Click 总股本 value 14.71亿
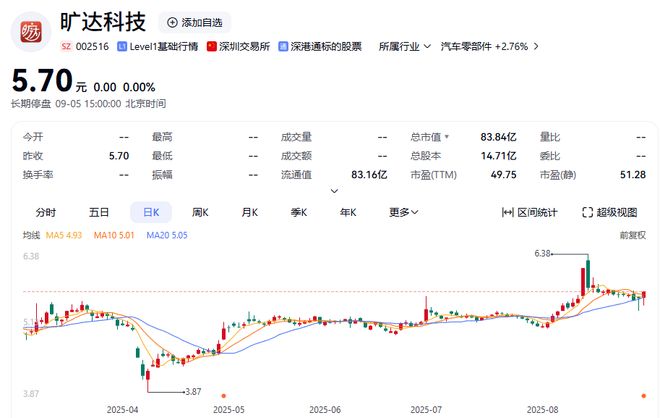Image resolution: width=660 pixels, height=418 pixels. [499, 156]
